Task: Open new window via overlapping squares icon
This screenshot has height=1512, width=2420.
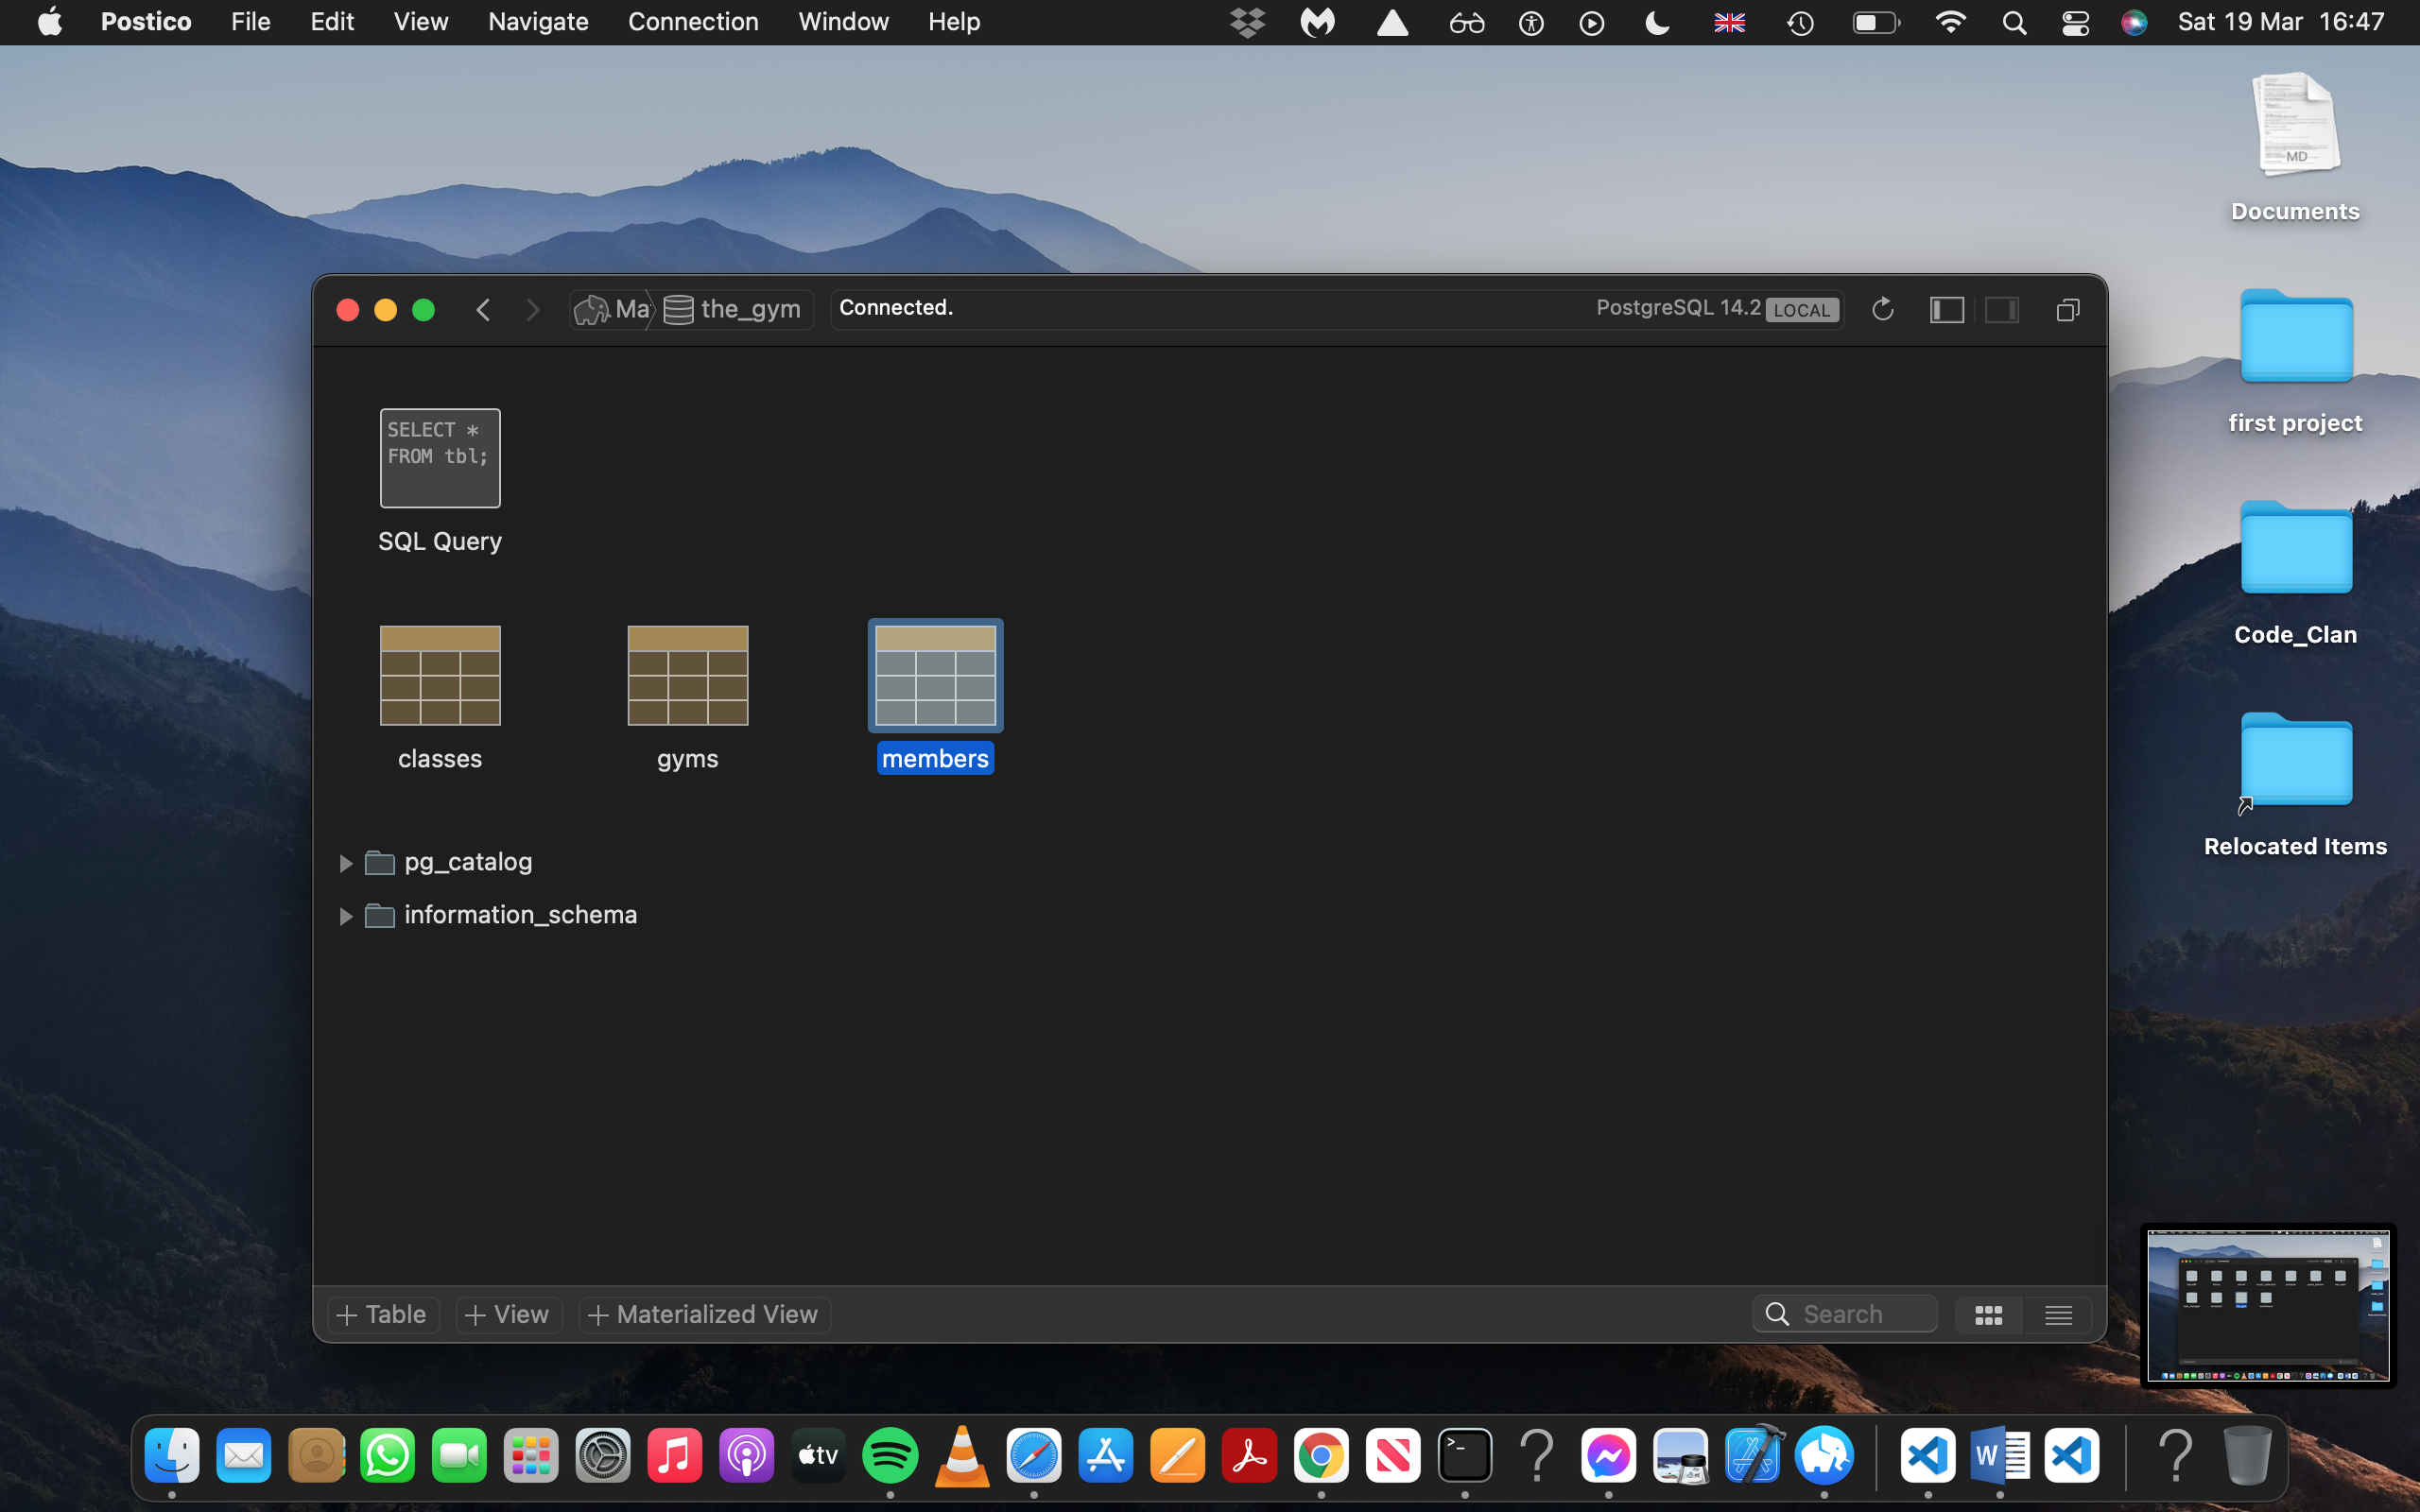Action: (2068, 310)
